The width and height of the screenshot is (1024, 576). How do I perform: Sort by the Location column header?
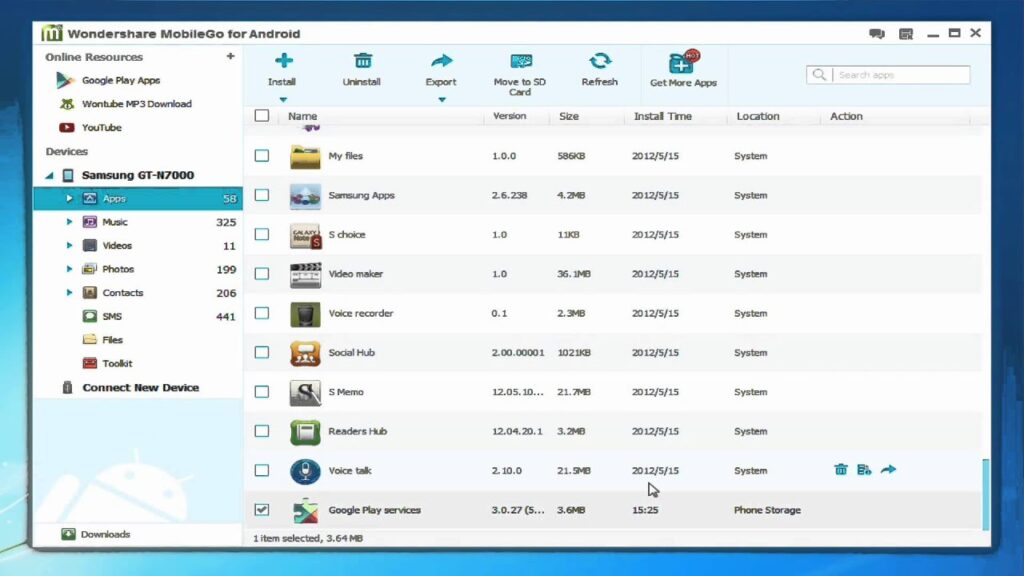tap(758, 116)
